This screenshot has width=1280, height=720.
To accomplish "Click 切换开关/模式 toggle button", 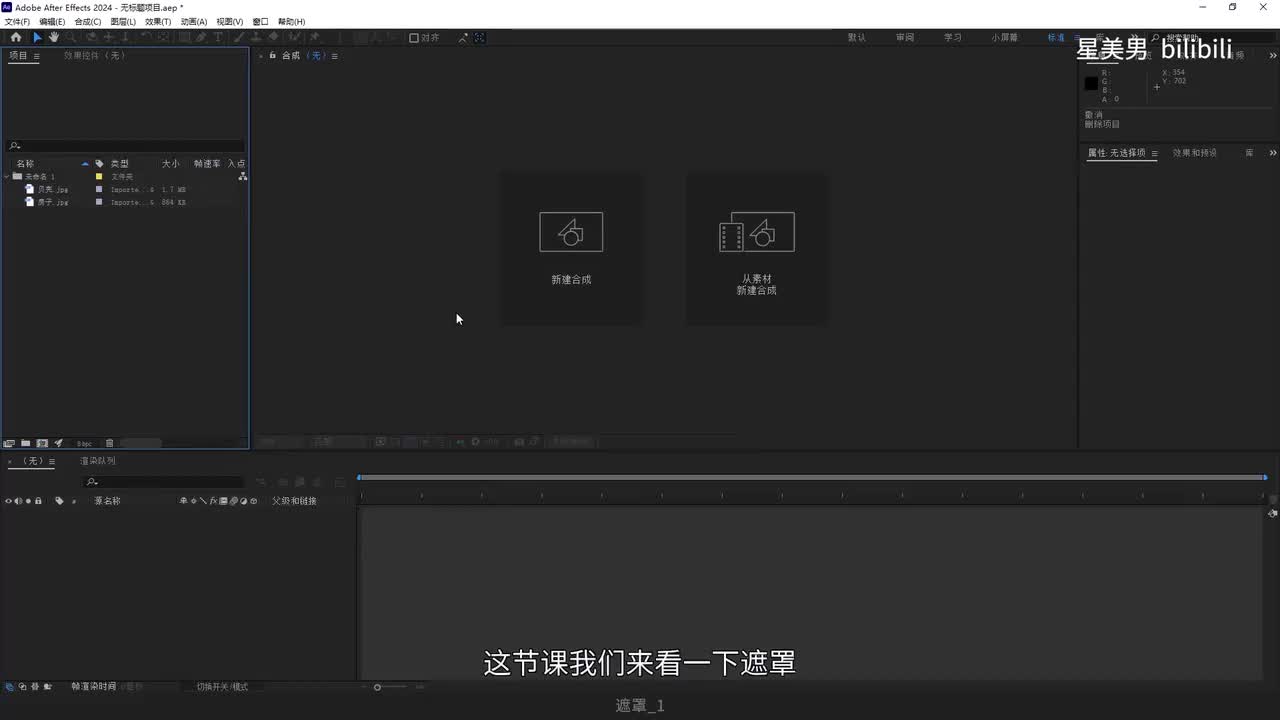I will [x=222, y=687].
